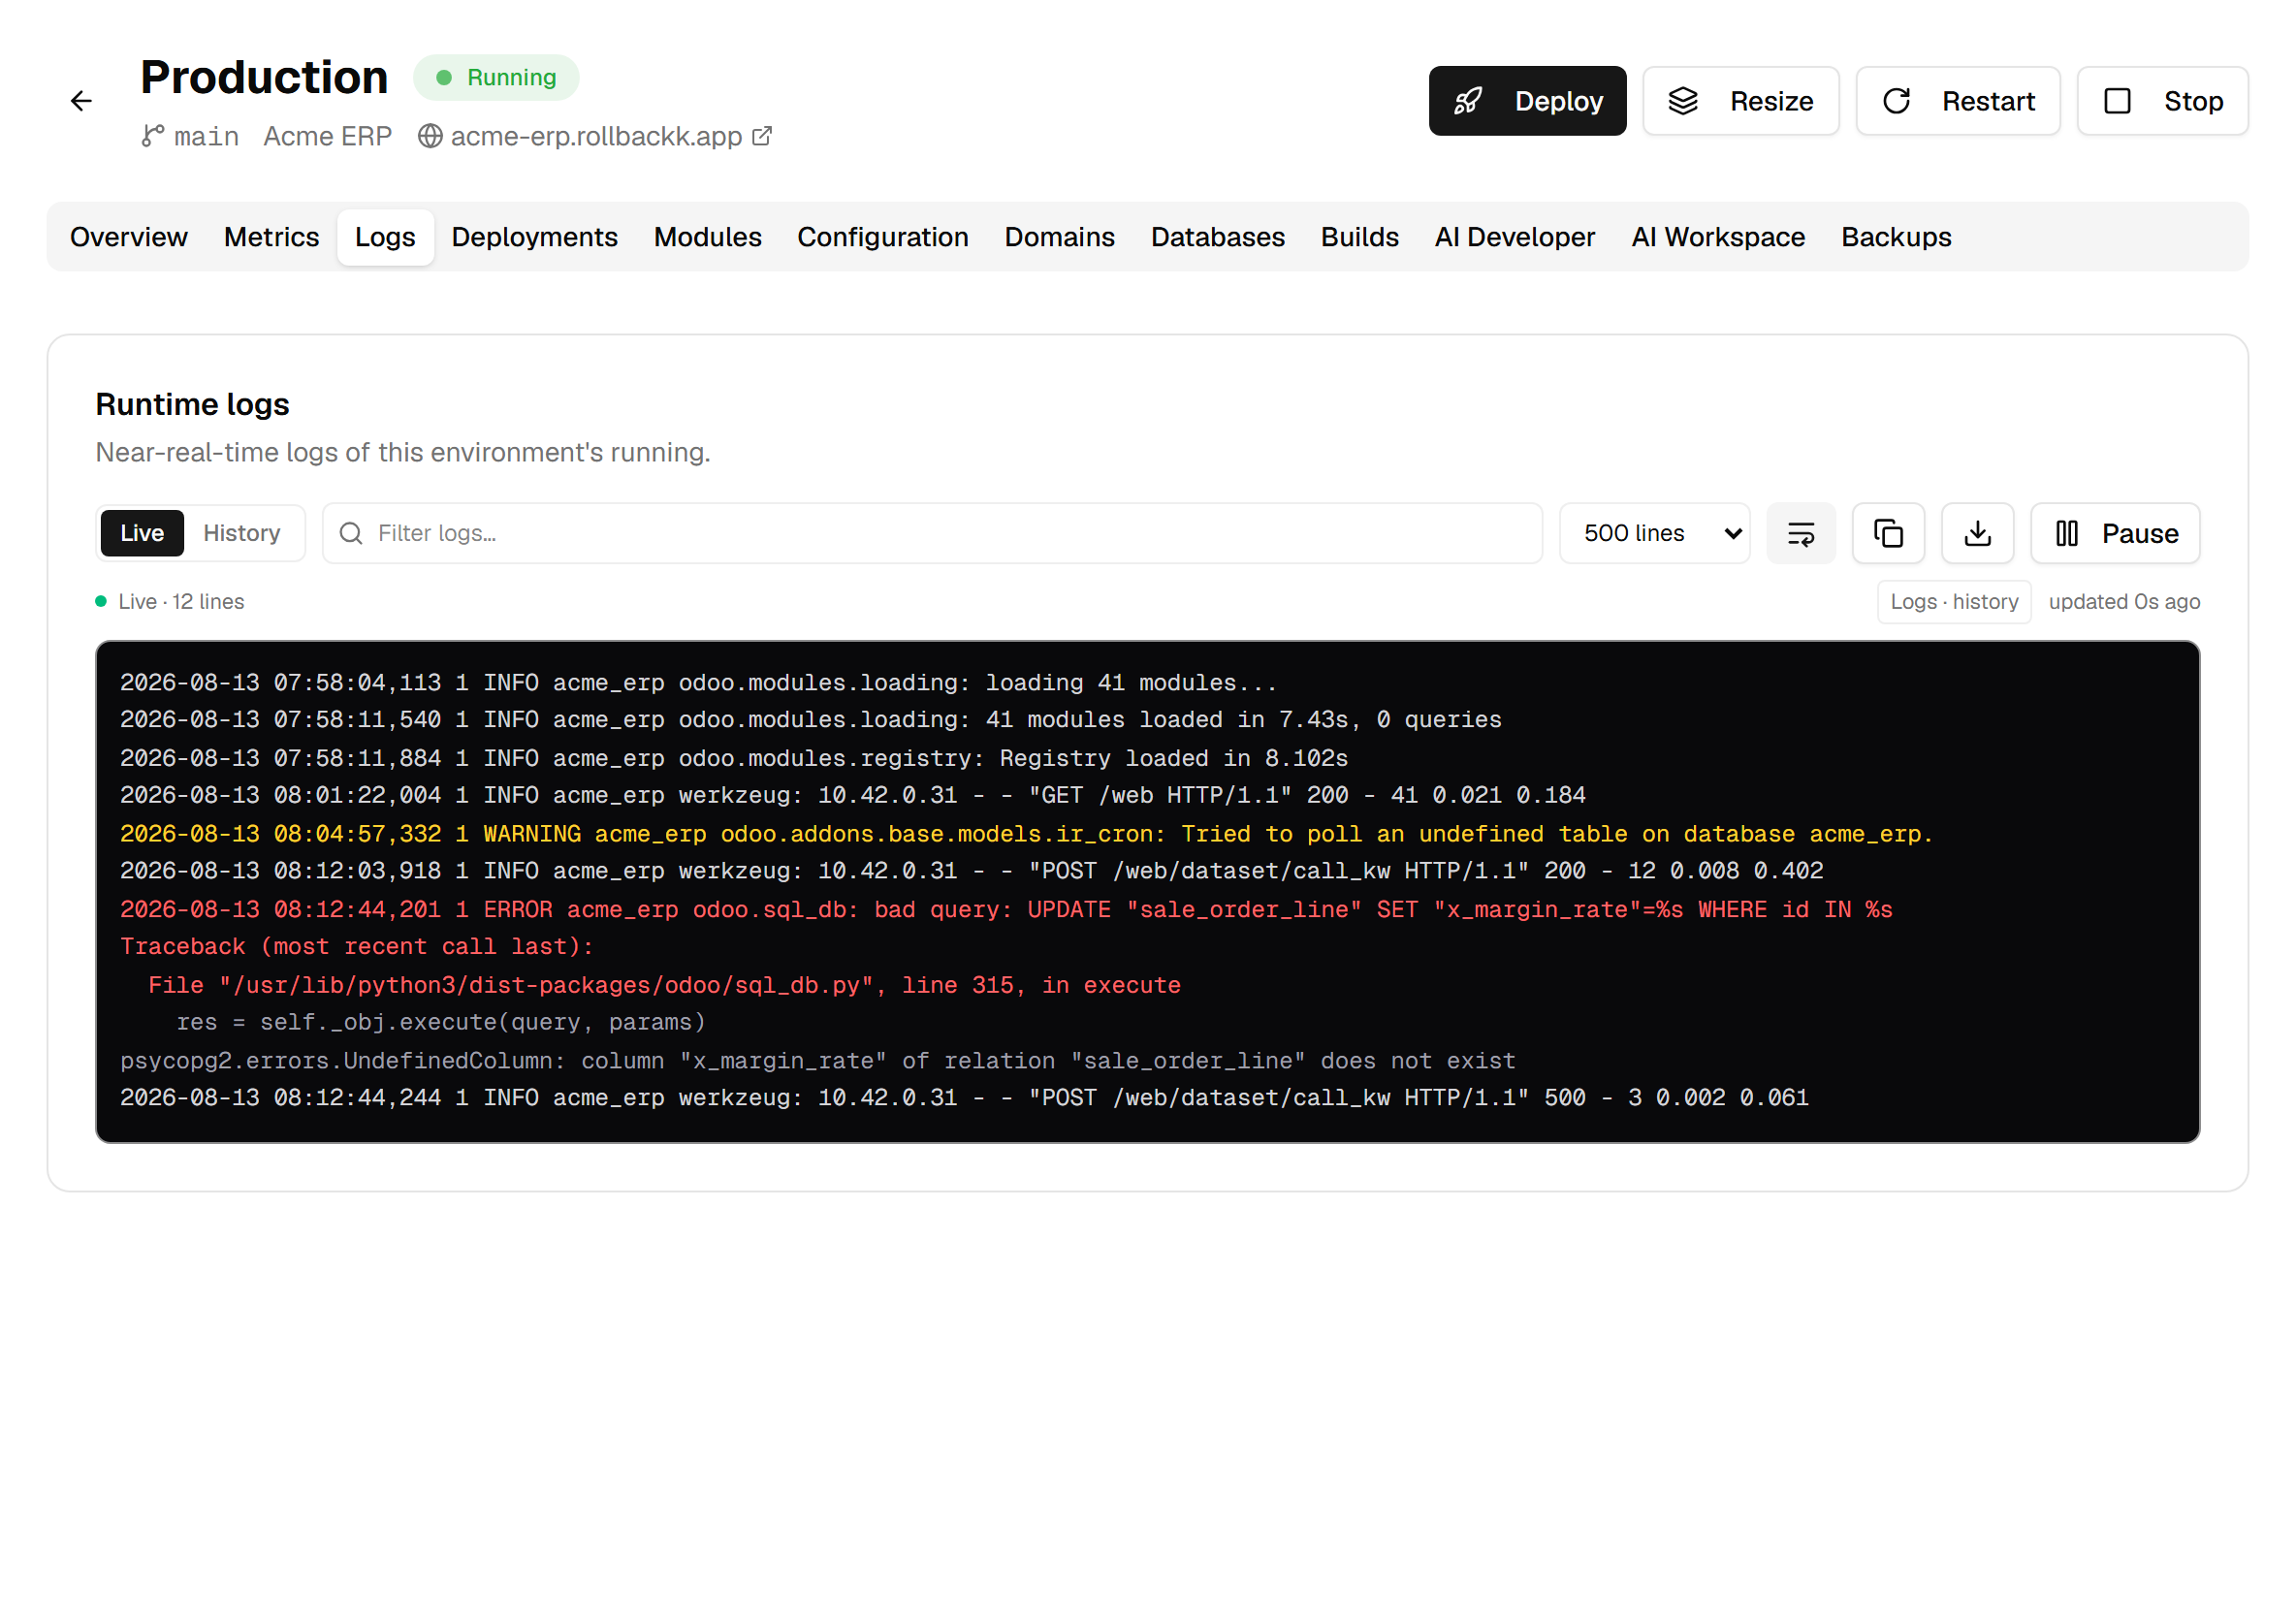2296x1621 pixels.
Task: Pause the live log stream
Action: tap(2115, 533)
